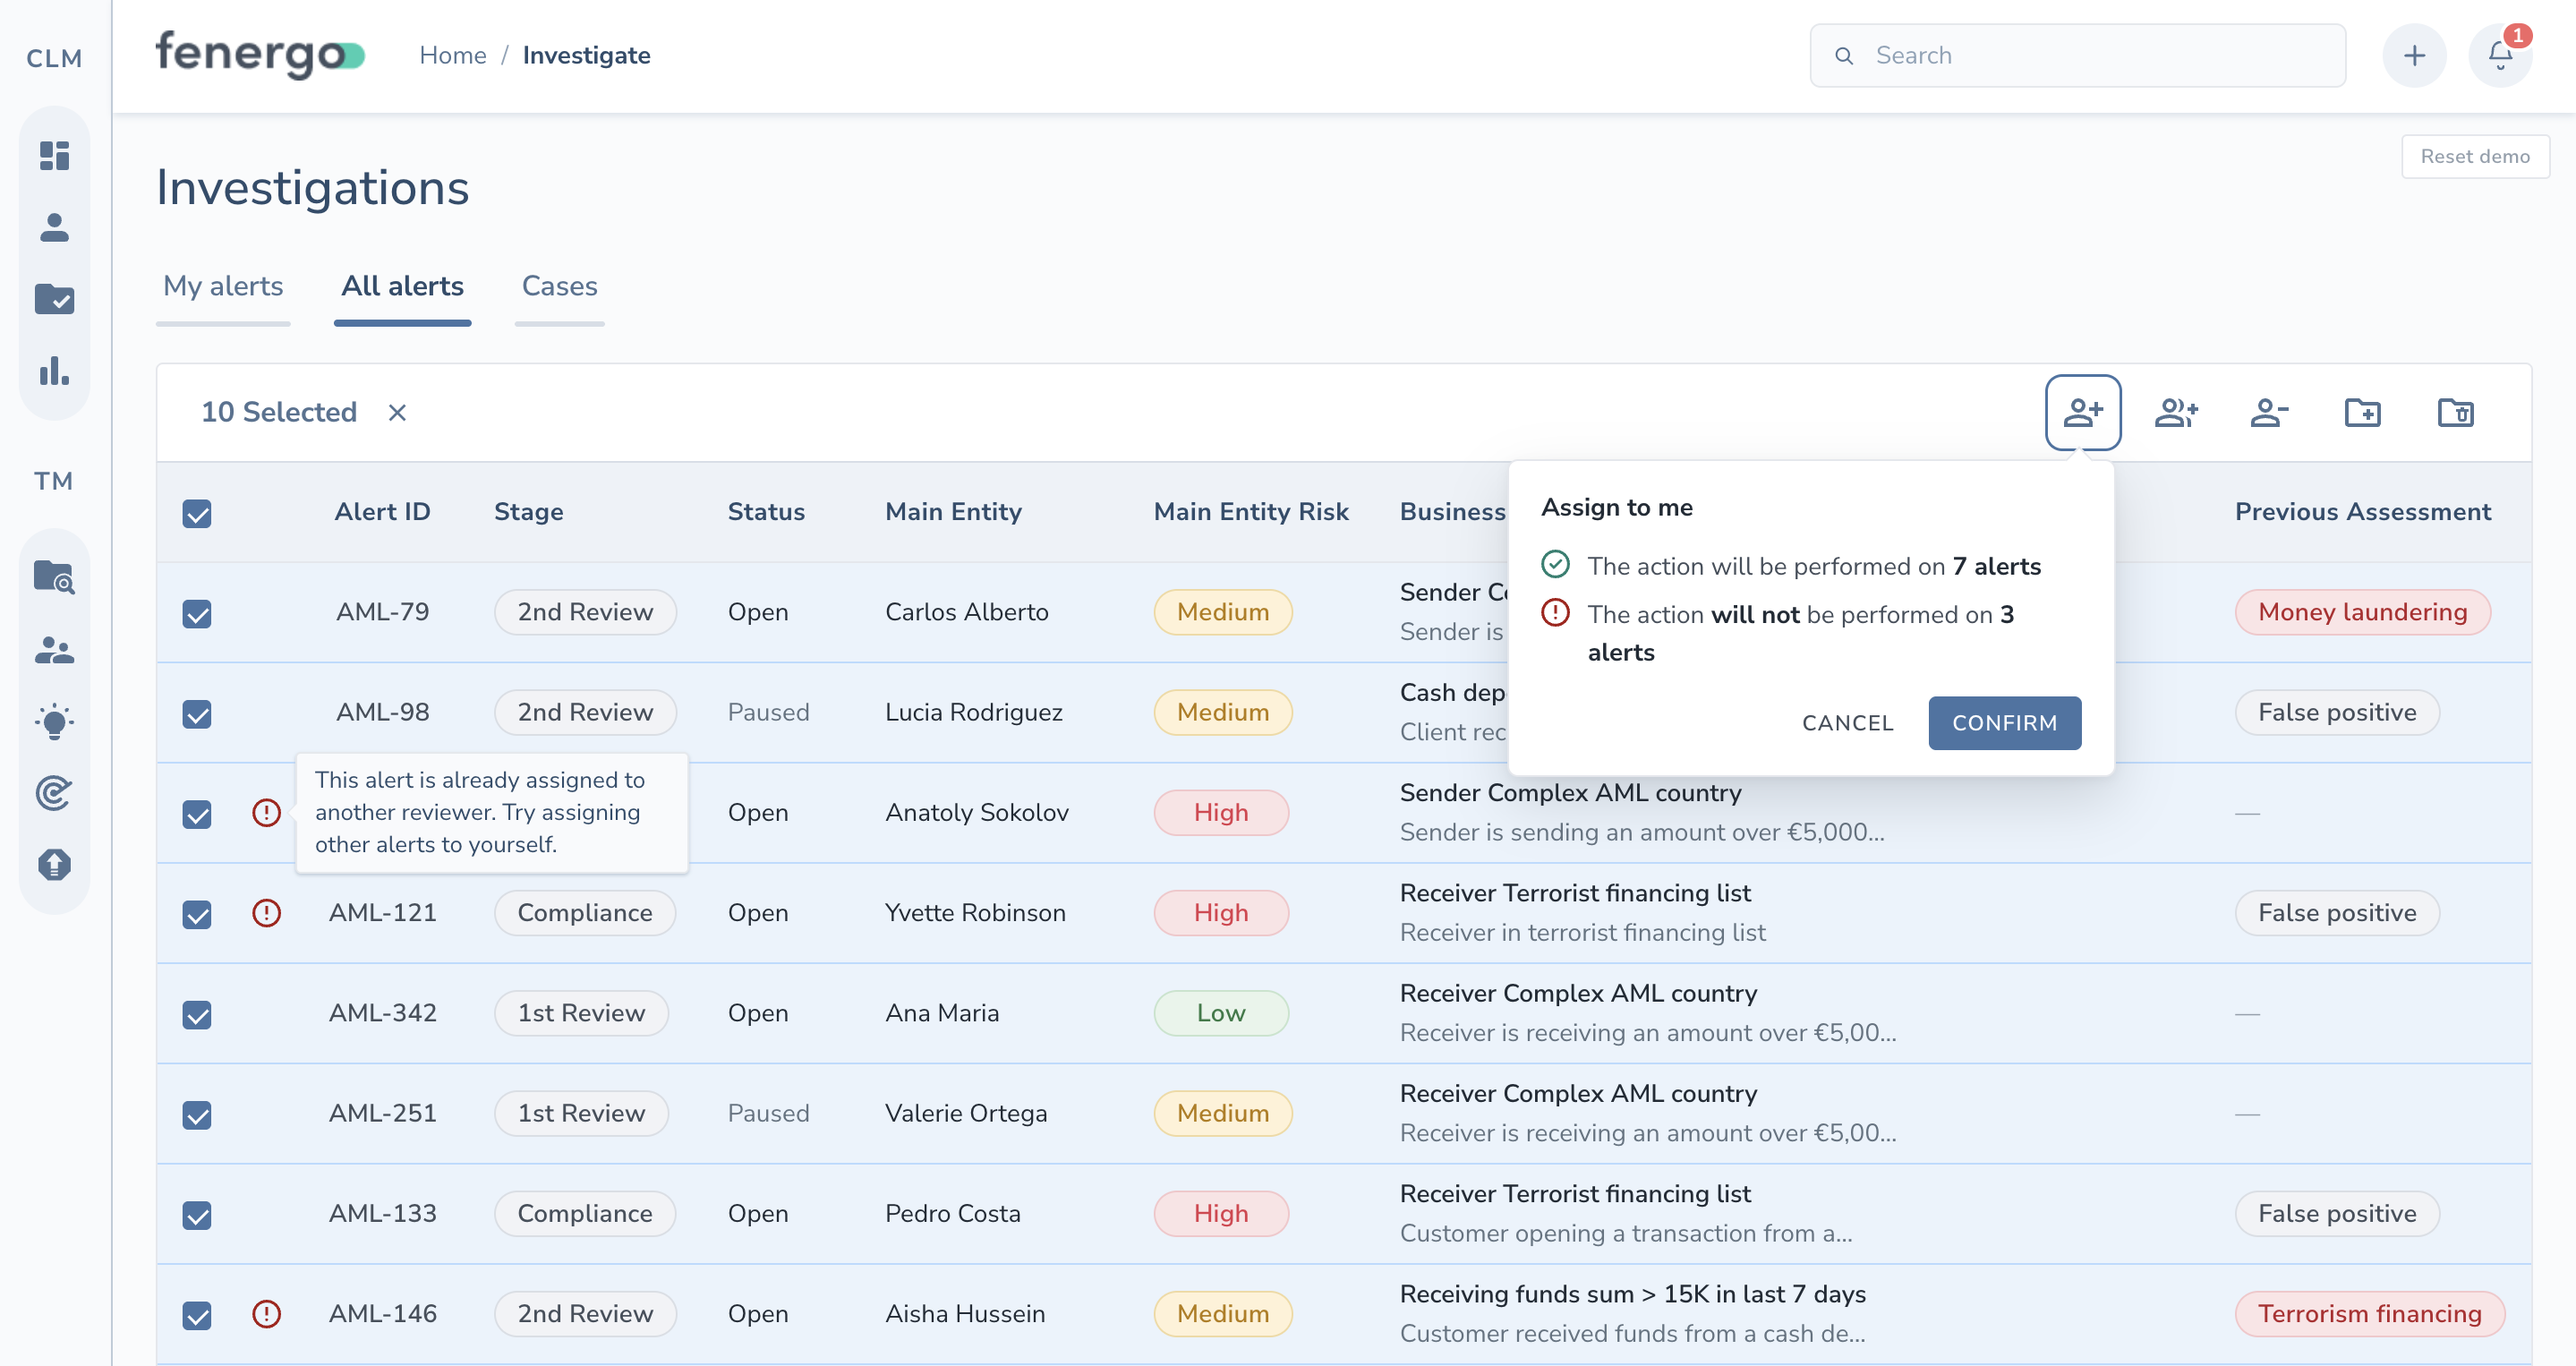Viewport: 2576px width, 1366px height.
Task: Uncheck the AML-79 row checkbox
Action: pyautogui.click(x=197, y=613)
